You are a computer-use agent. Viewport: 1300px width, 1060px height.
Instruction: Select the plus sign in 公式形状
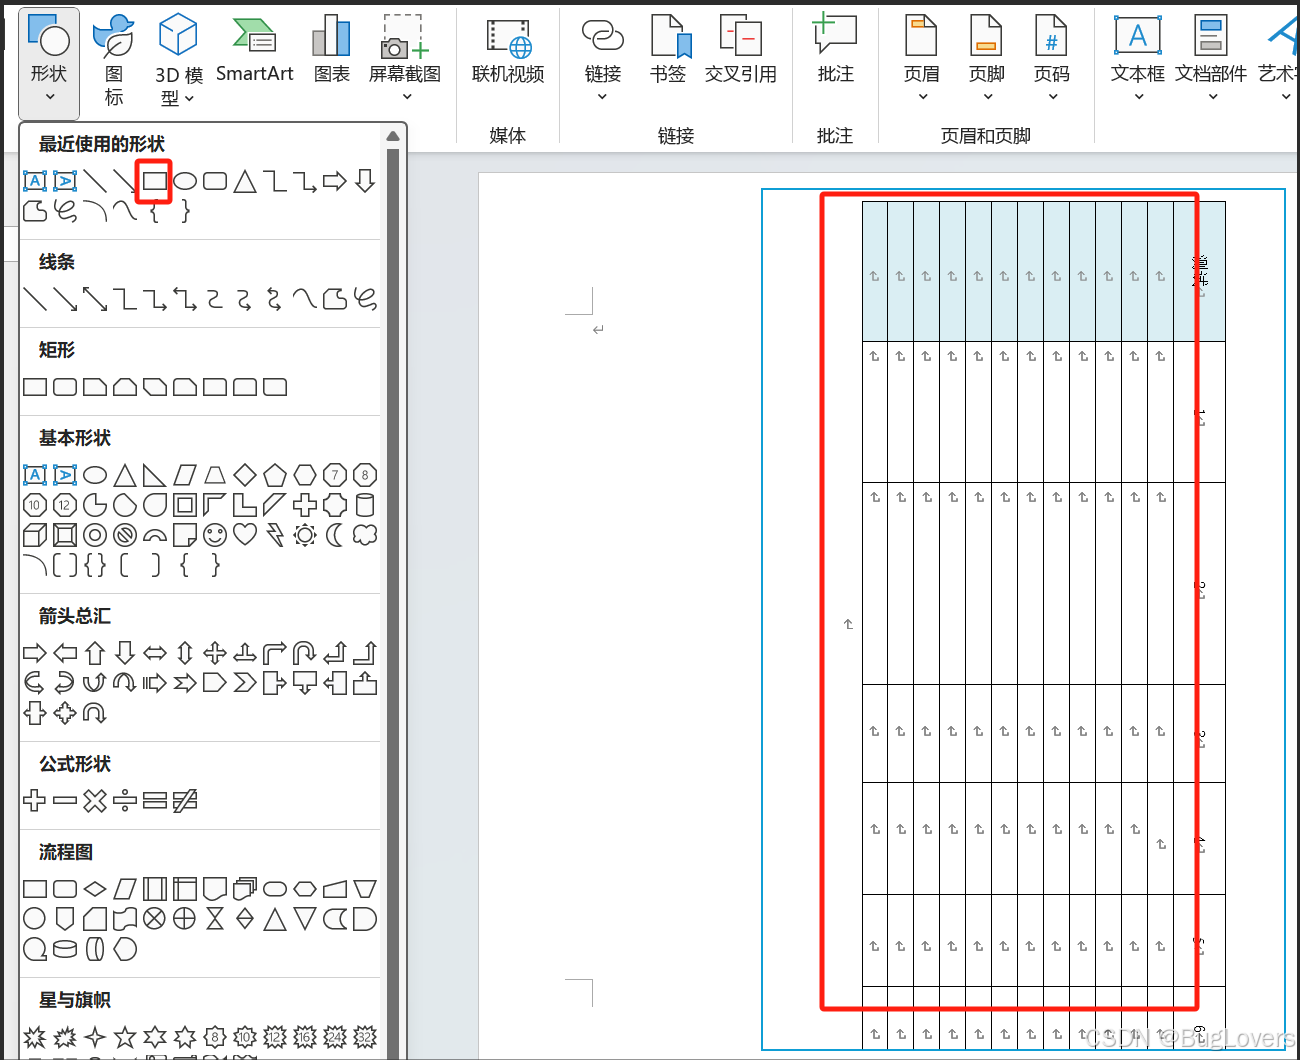pos(35,801)
